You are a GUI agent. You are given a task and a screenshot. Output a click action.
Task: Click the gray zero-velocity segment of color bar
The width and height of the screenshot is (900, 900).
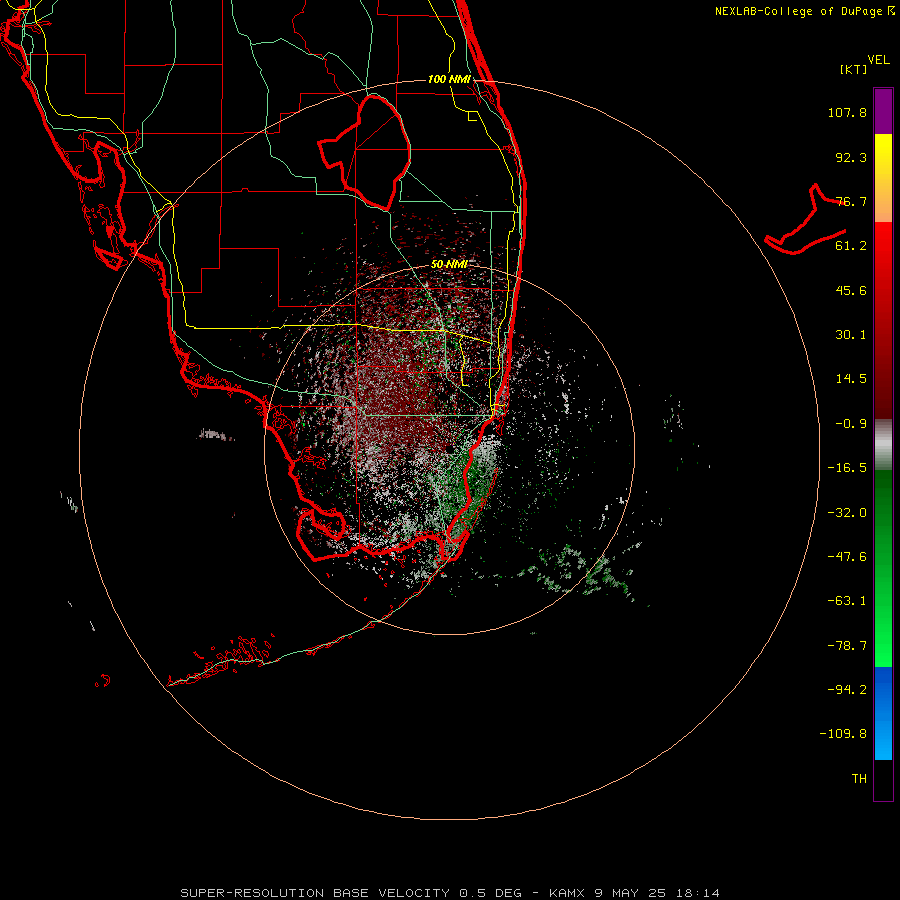(x=883, y=445)
